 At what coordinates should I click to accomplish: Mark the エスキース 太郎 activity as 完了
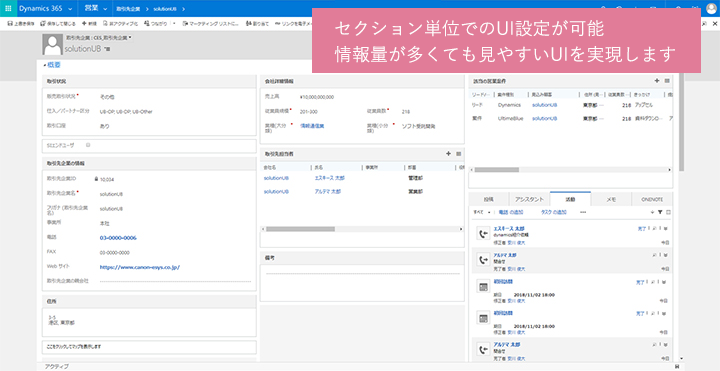coord(641,228)
